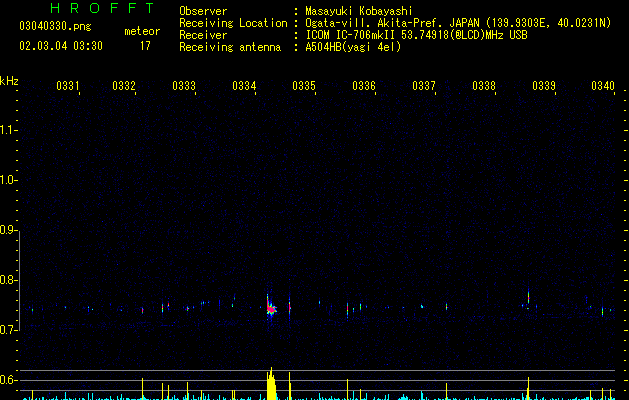Click the 0.9 kHz axis label
The height and width of the screenshot is (400, 629).
pyautogui.click(x=8, y=230)
